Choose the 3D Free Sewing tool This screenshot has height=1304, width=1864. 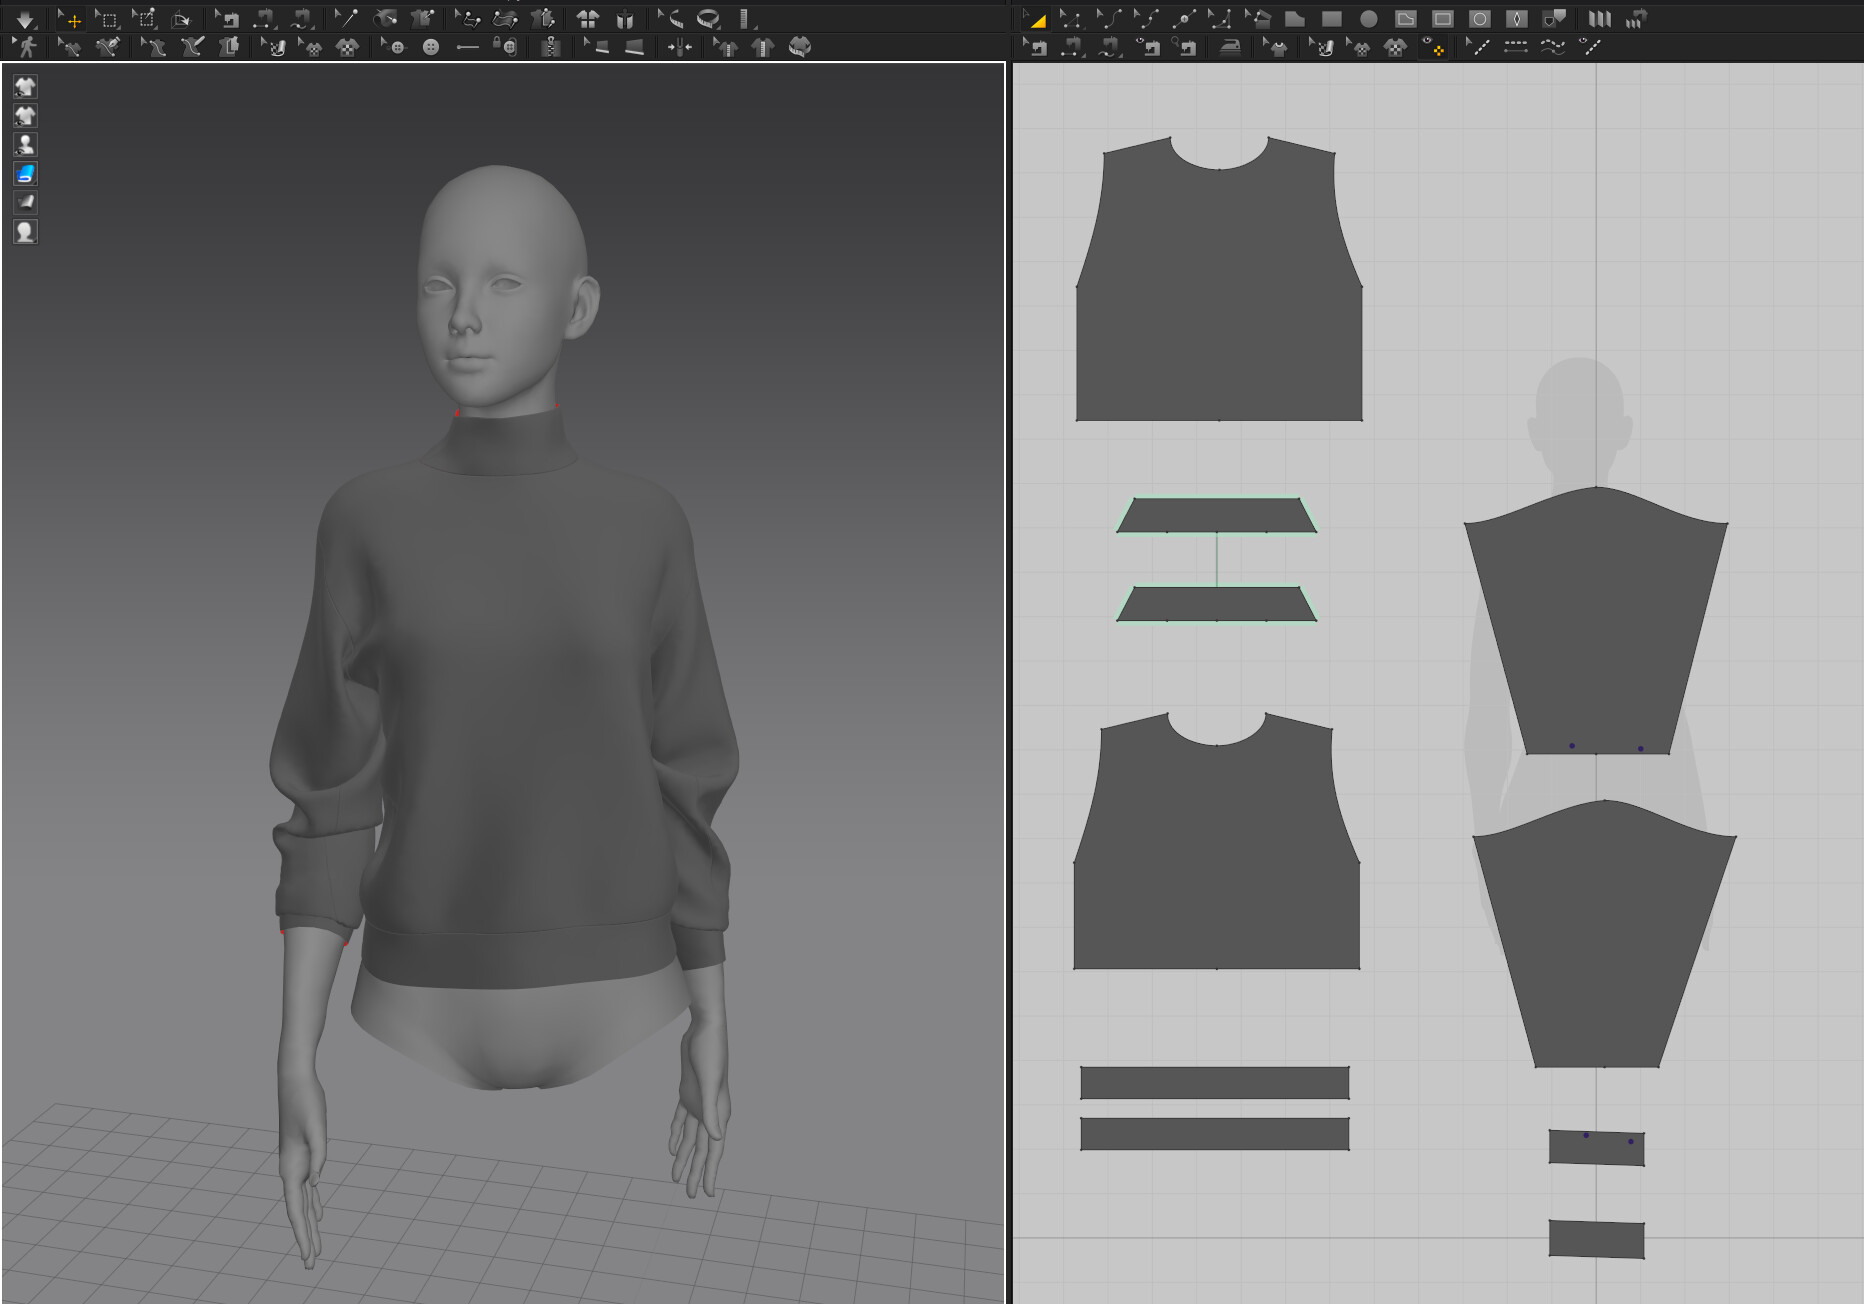[x=301, y=19]
